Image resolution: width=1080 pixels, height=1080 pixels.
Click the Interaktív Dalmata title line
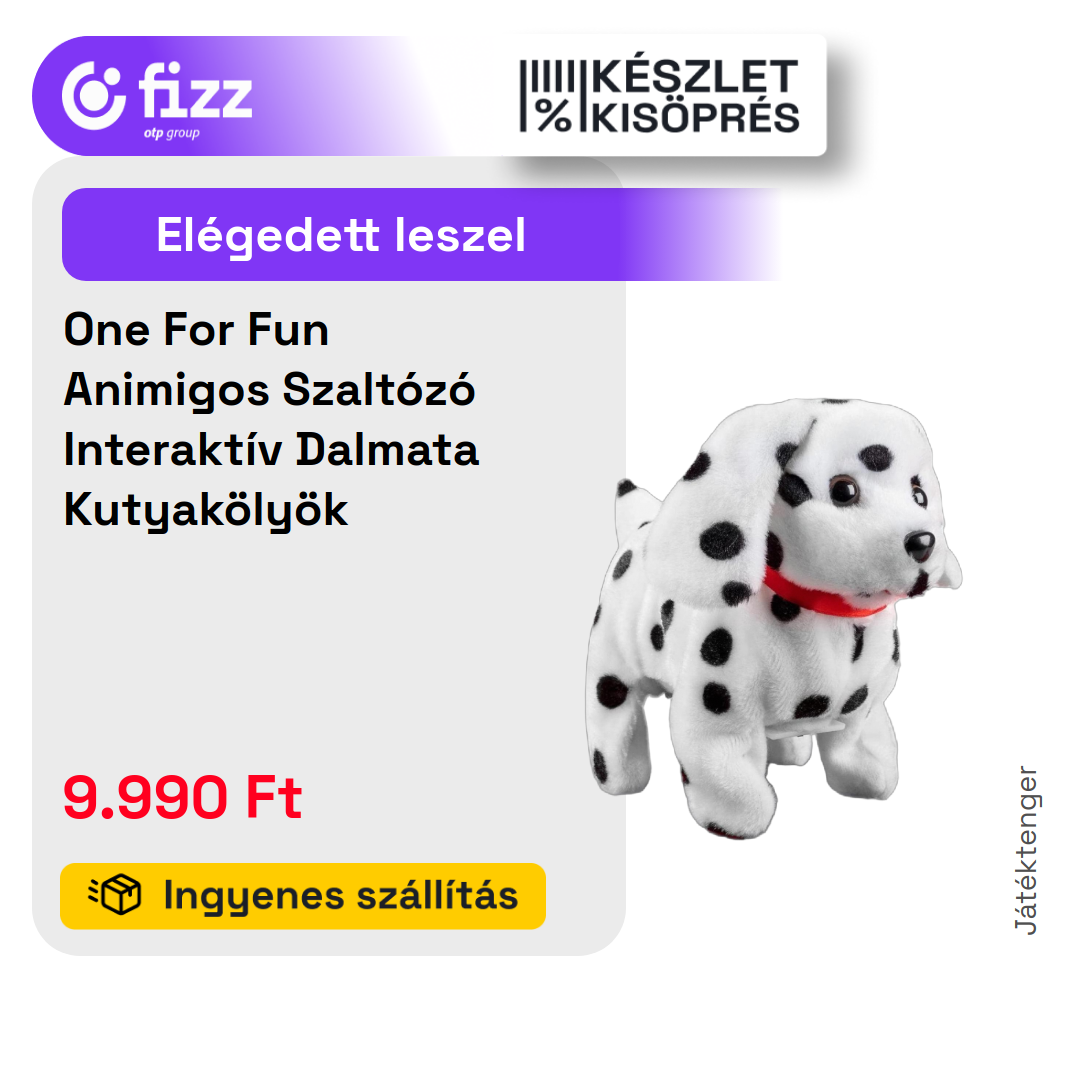(x=271, y=450)
